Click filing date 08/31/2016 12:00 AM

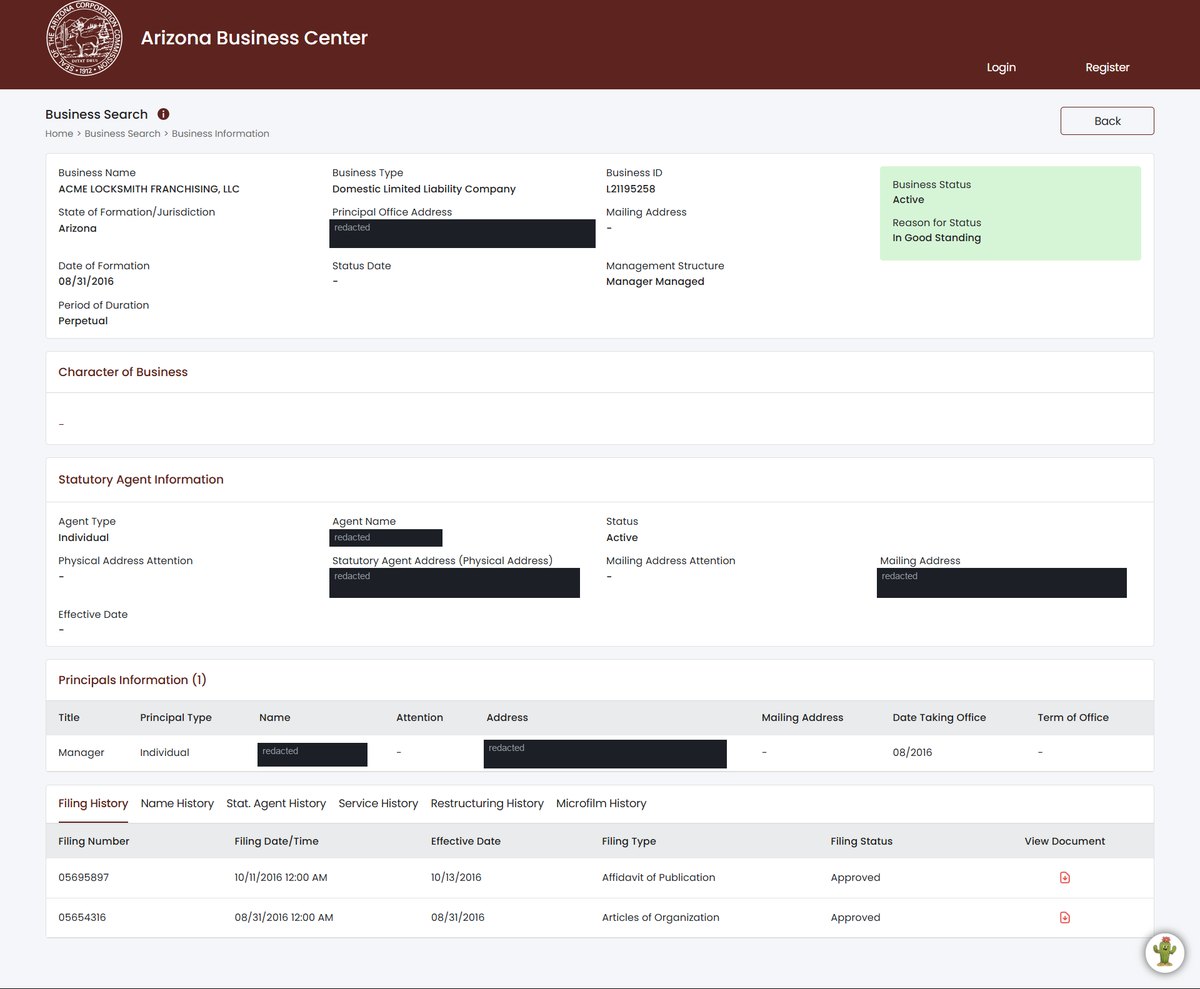pyautogui.click(x=284, y=917)
